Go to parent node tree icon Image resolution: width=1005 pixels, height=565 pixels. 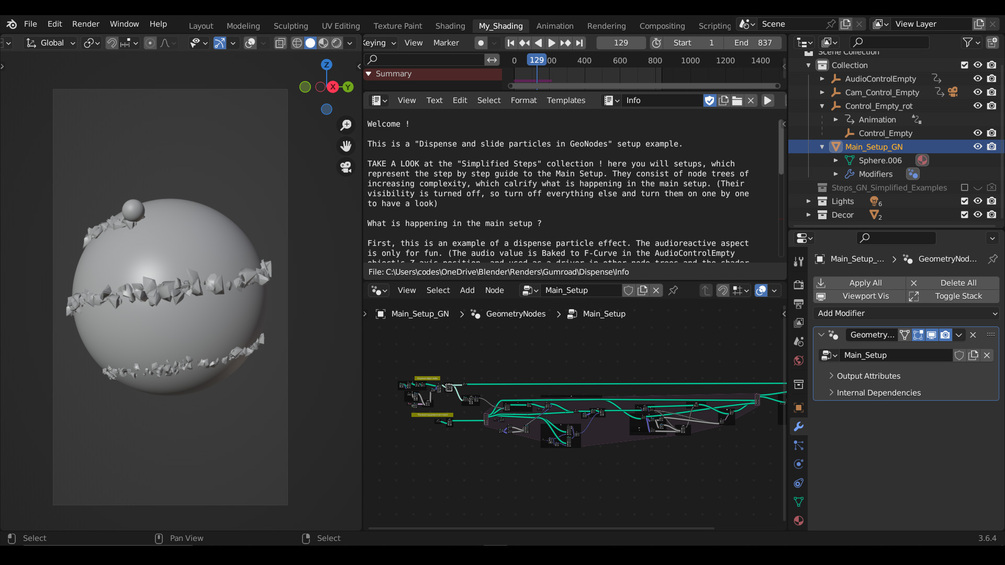pyautogui.click(x=706, y=290)
